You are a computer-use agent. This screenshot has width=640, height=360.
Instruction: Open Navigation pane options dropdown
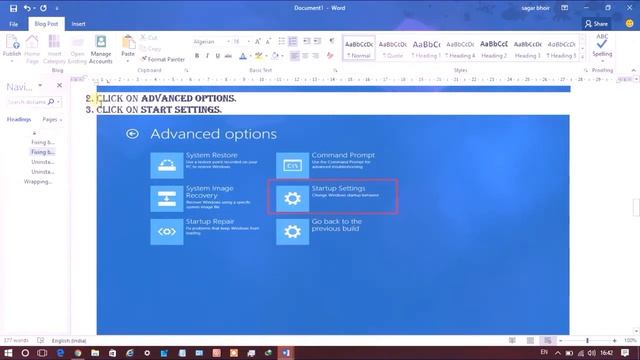(40, 85)
